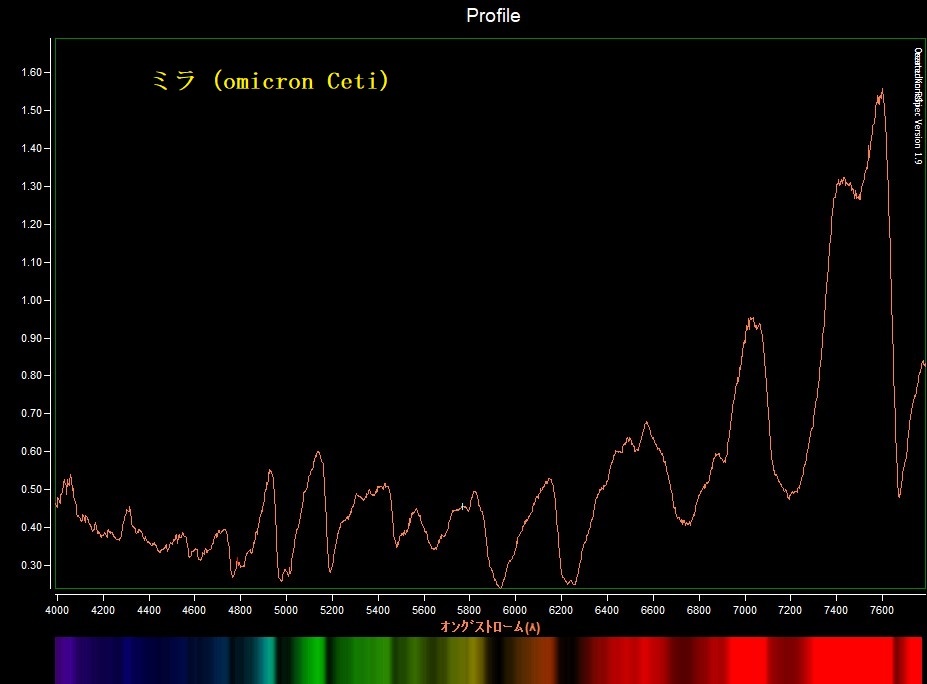The width and height of the screenshot is (927, 684).
Task: Click the y-axis value 0.80
Action: pos(31,375)
